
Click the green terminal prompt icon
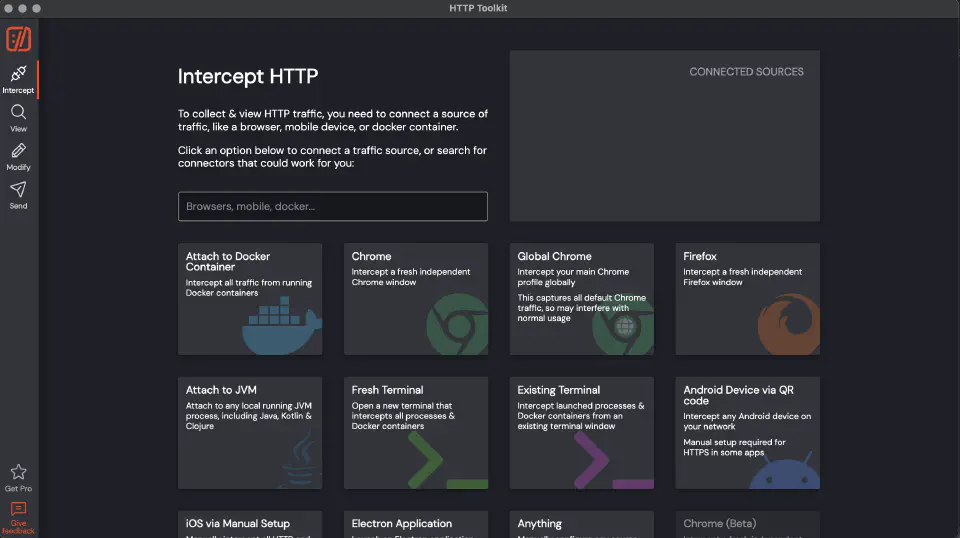pos(447,460)
